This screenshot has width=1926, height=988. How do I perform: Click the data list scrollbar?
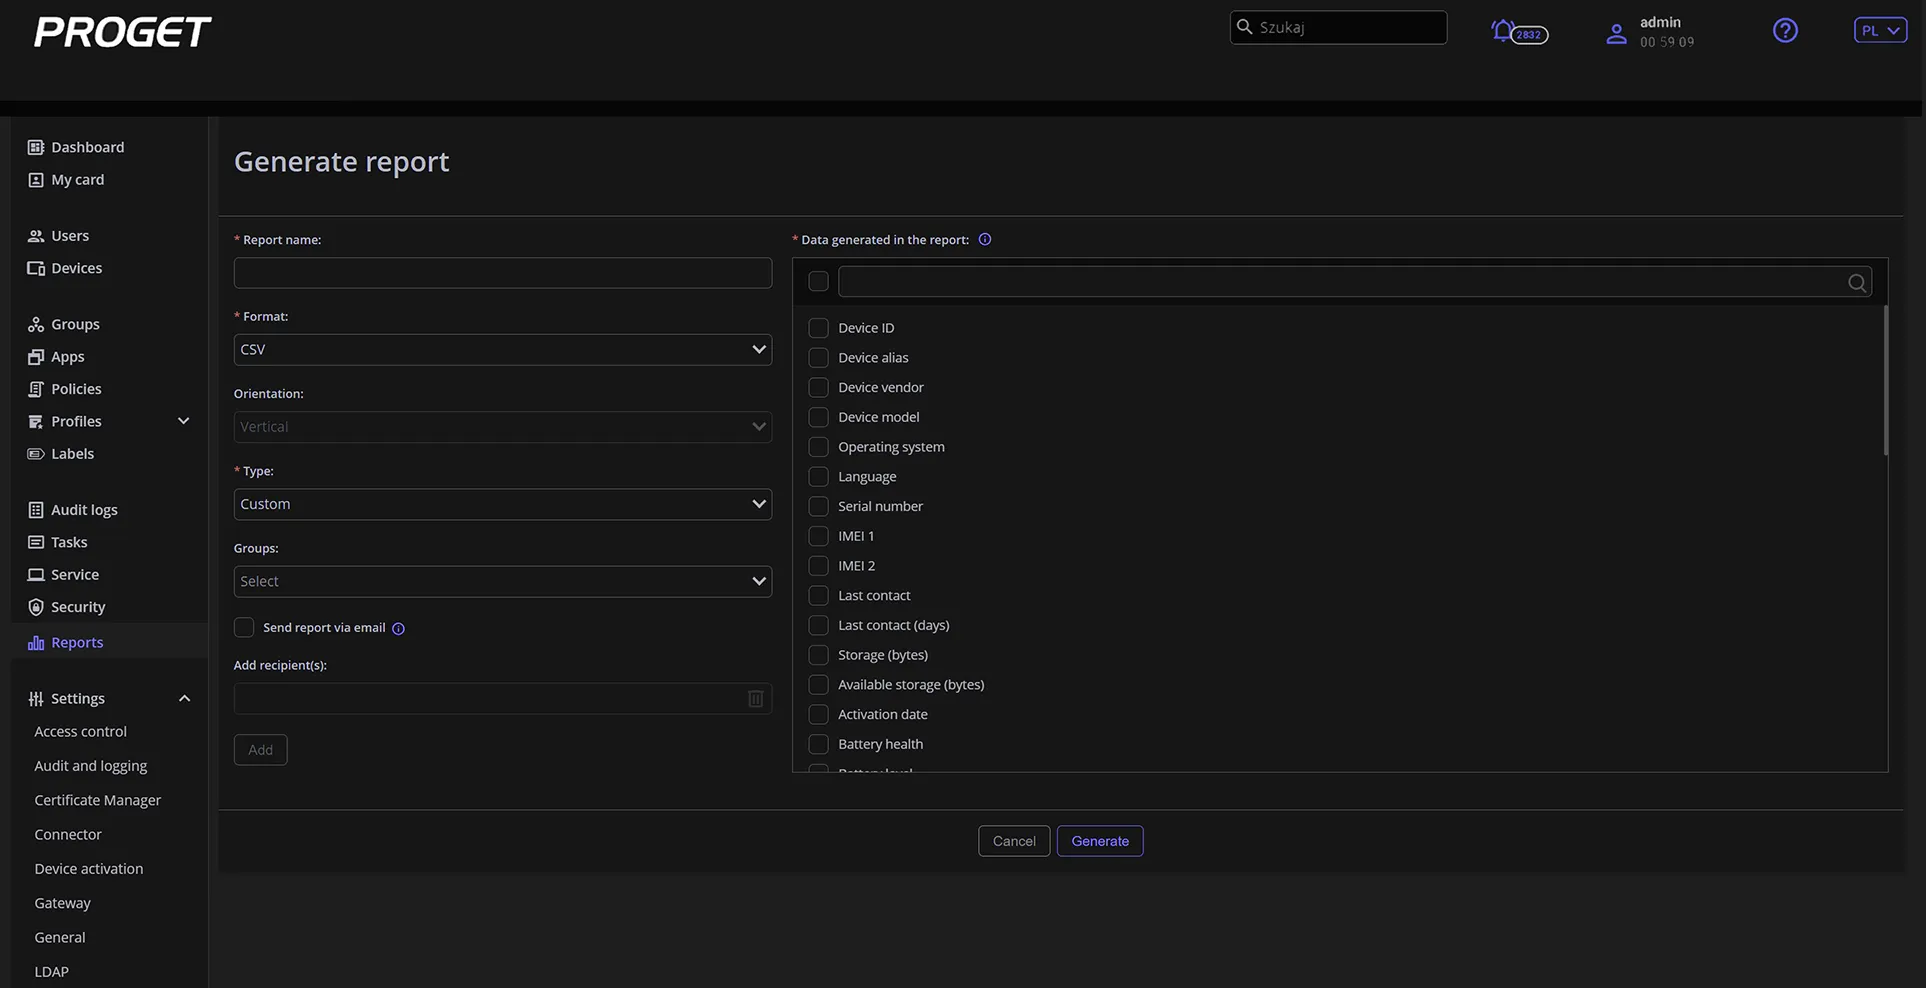coord(1885,380)
